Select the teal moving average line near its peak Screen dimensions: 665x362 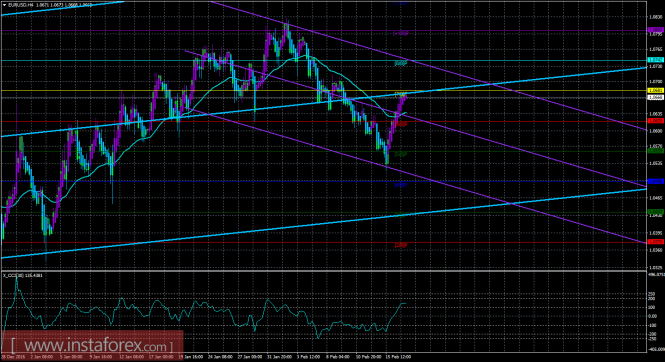(305, 56)
